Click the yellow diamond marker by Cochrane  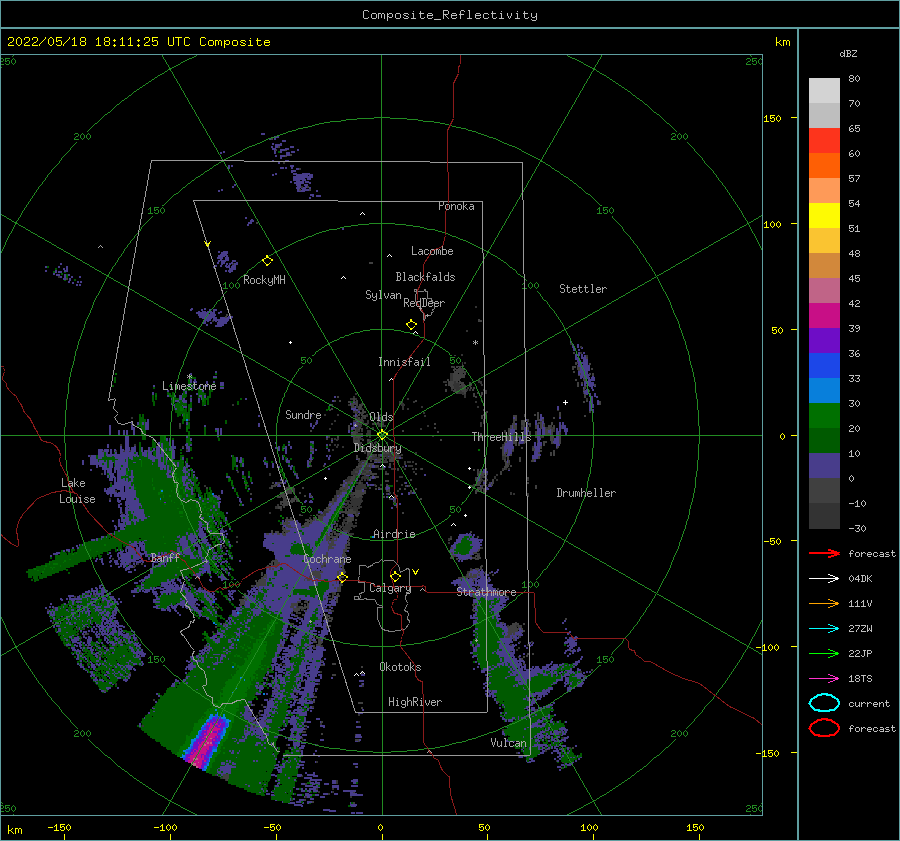click(x=342, y=577)
